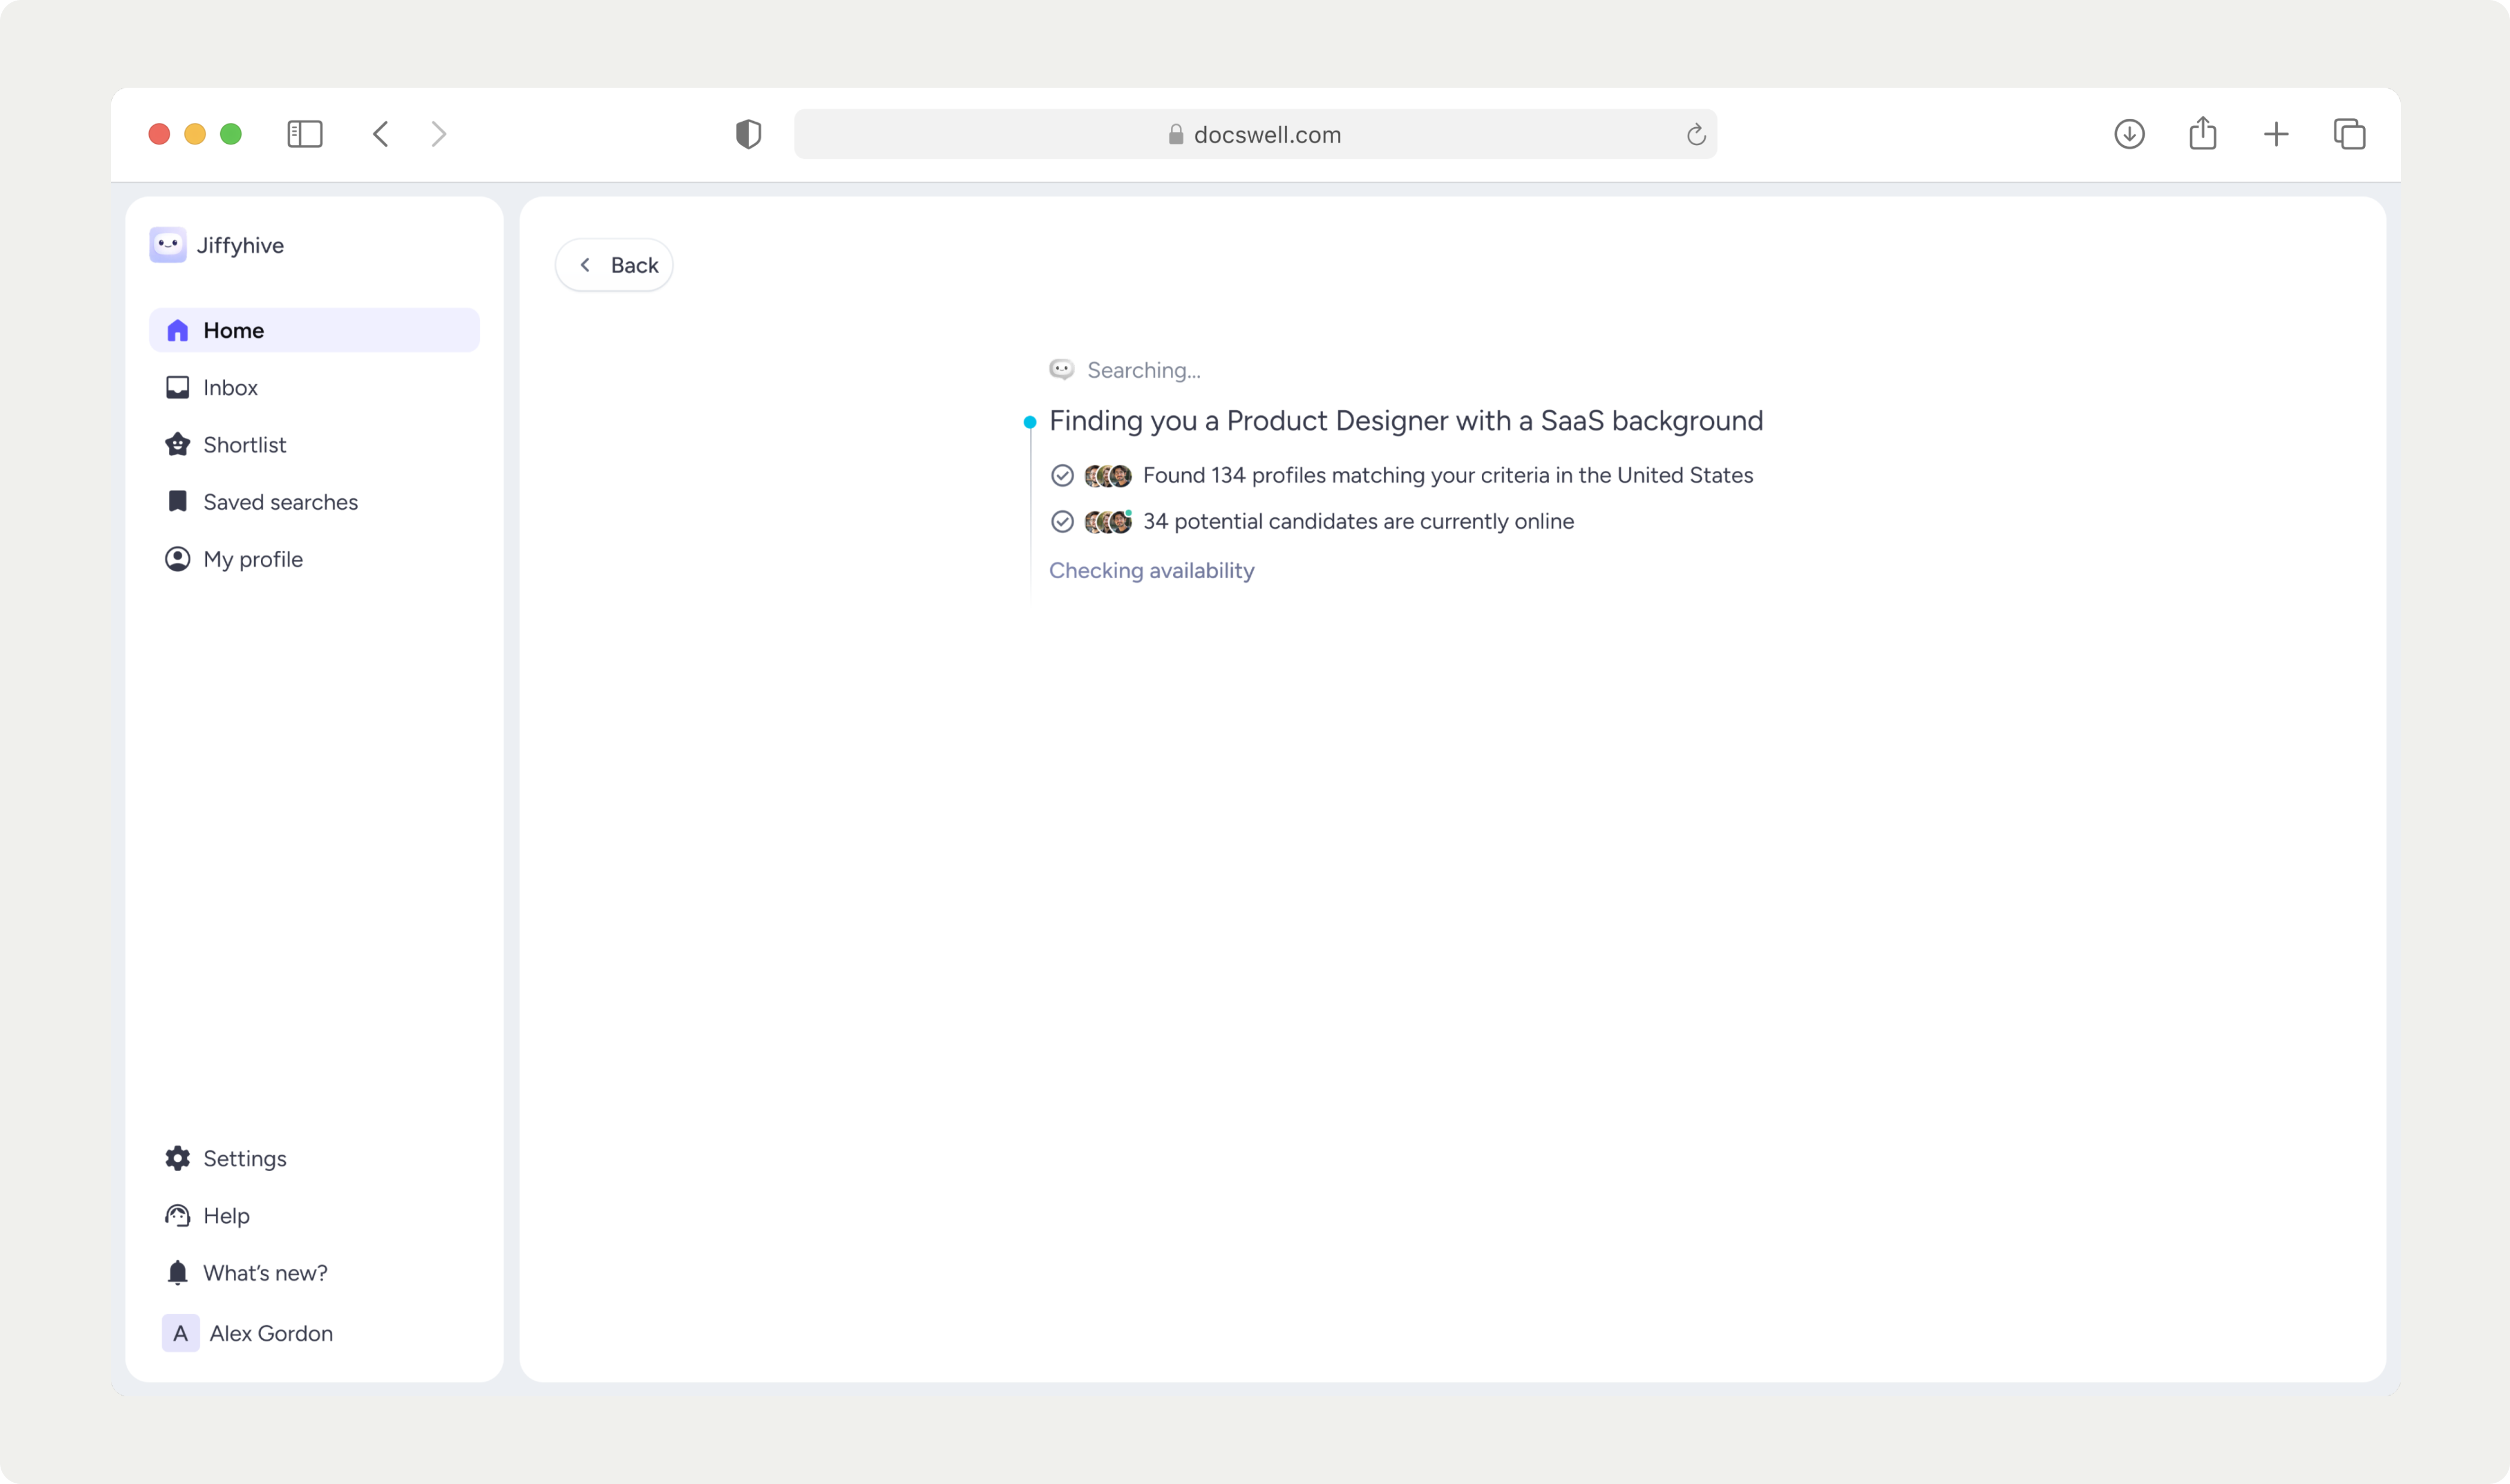Click the Settings gear icon
Viewport: 2510px width, 1484px height.
(177, 1158)
